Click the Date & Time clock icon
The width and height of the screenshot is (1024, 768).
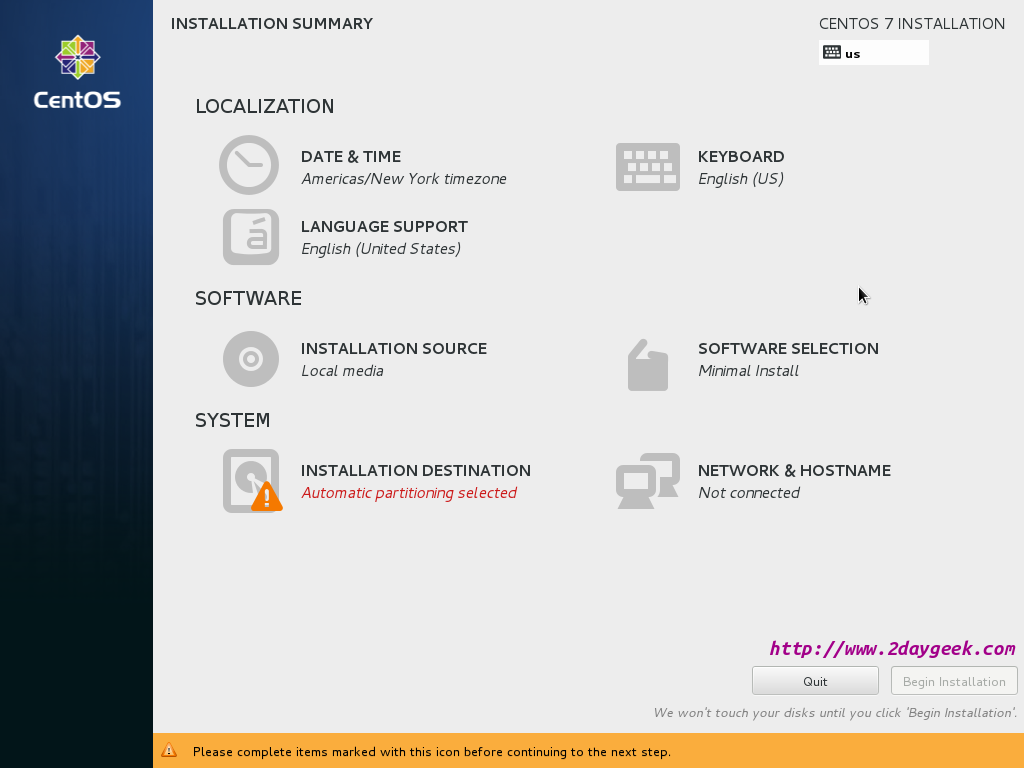(249, 165)
